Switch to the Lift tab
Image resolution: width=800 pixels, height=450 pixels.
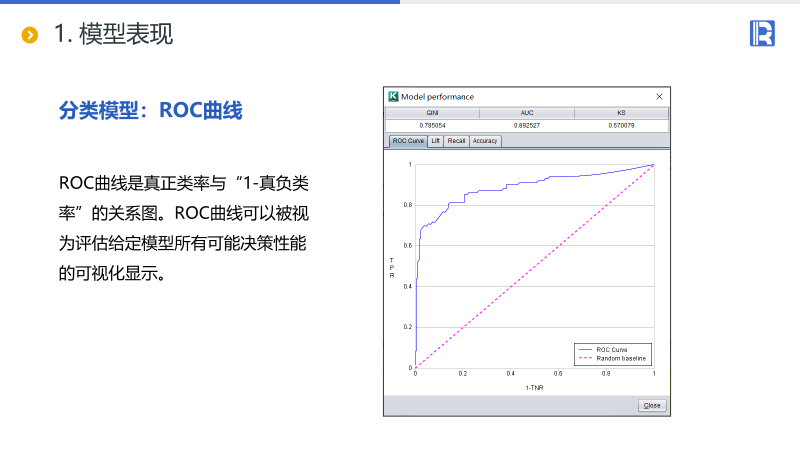pyautogui.click(x=435, y=141)
